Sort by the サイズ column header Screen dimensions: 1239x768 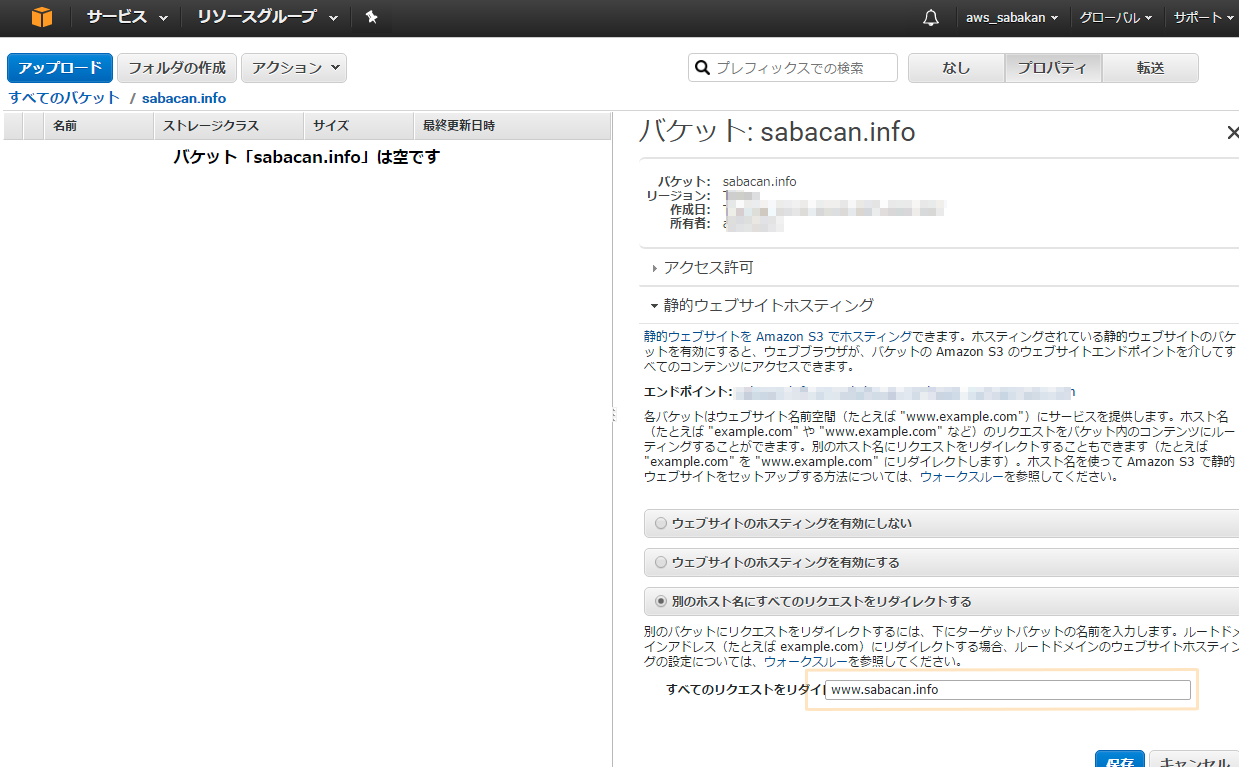pos(358,126)
